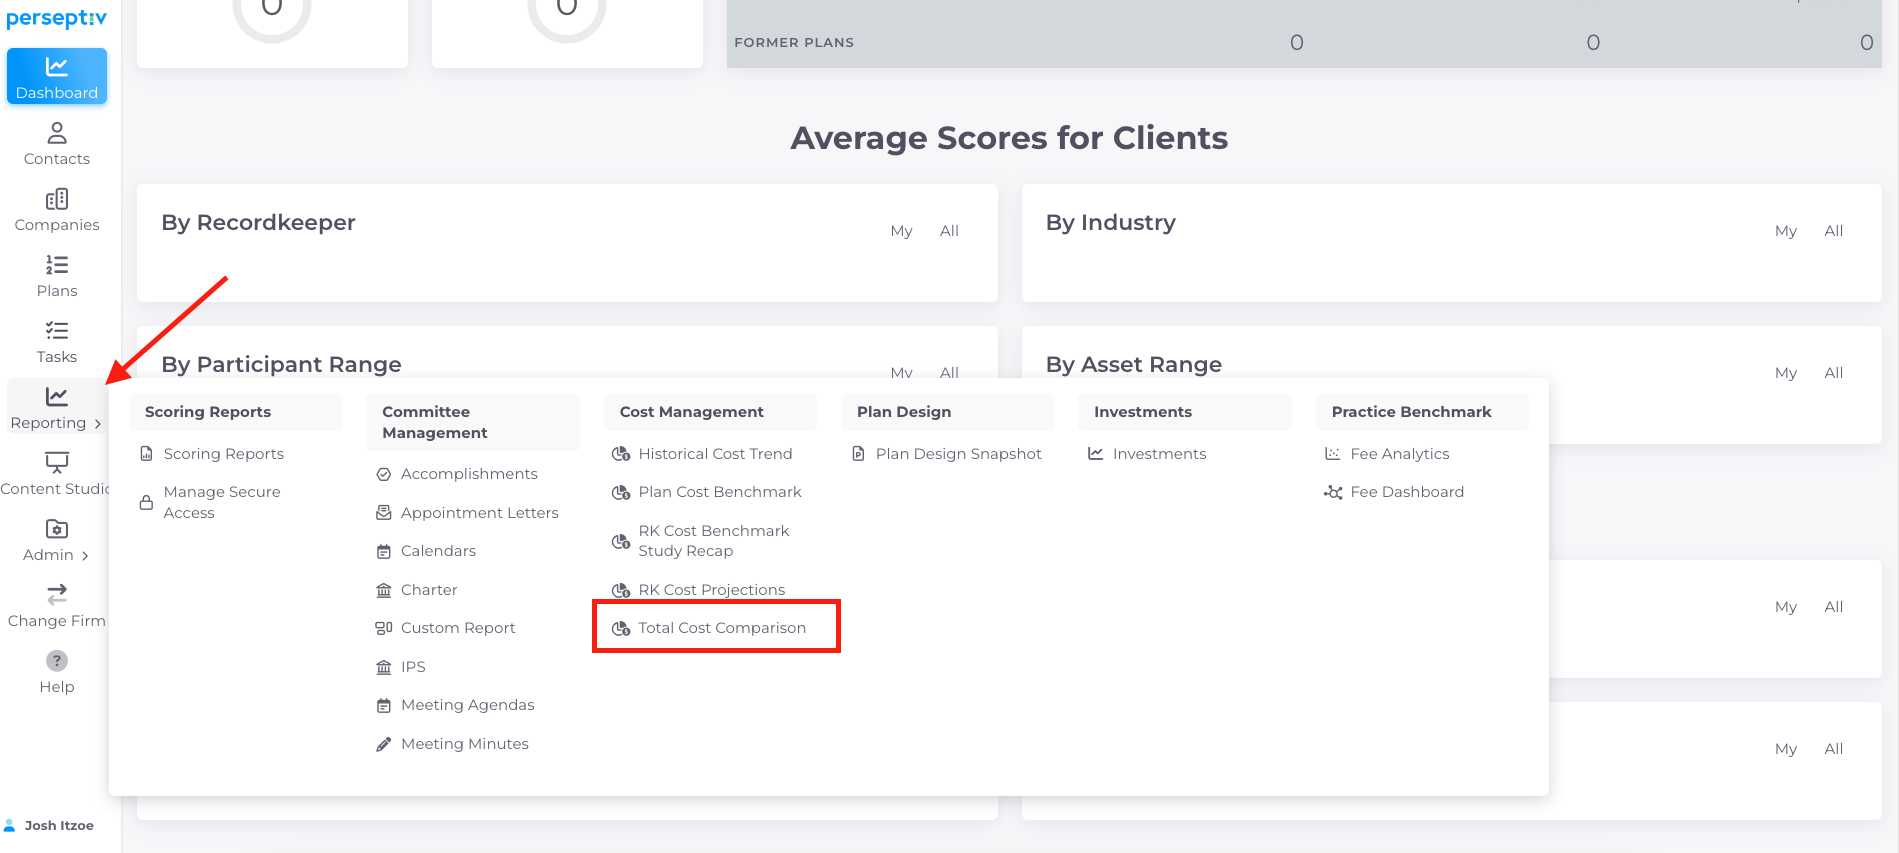The image size is (1899, 853).
Task: Open the Help question mark icon
Action: pos(57,661)
